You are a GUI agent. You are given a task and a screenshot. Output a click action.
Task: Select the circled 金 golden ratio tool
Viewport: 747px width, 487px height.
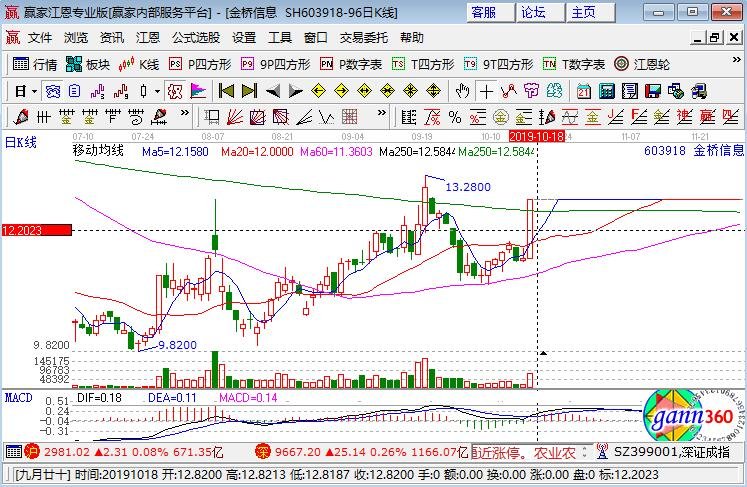501,117
